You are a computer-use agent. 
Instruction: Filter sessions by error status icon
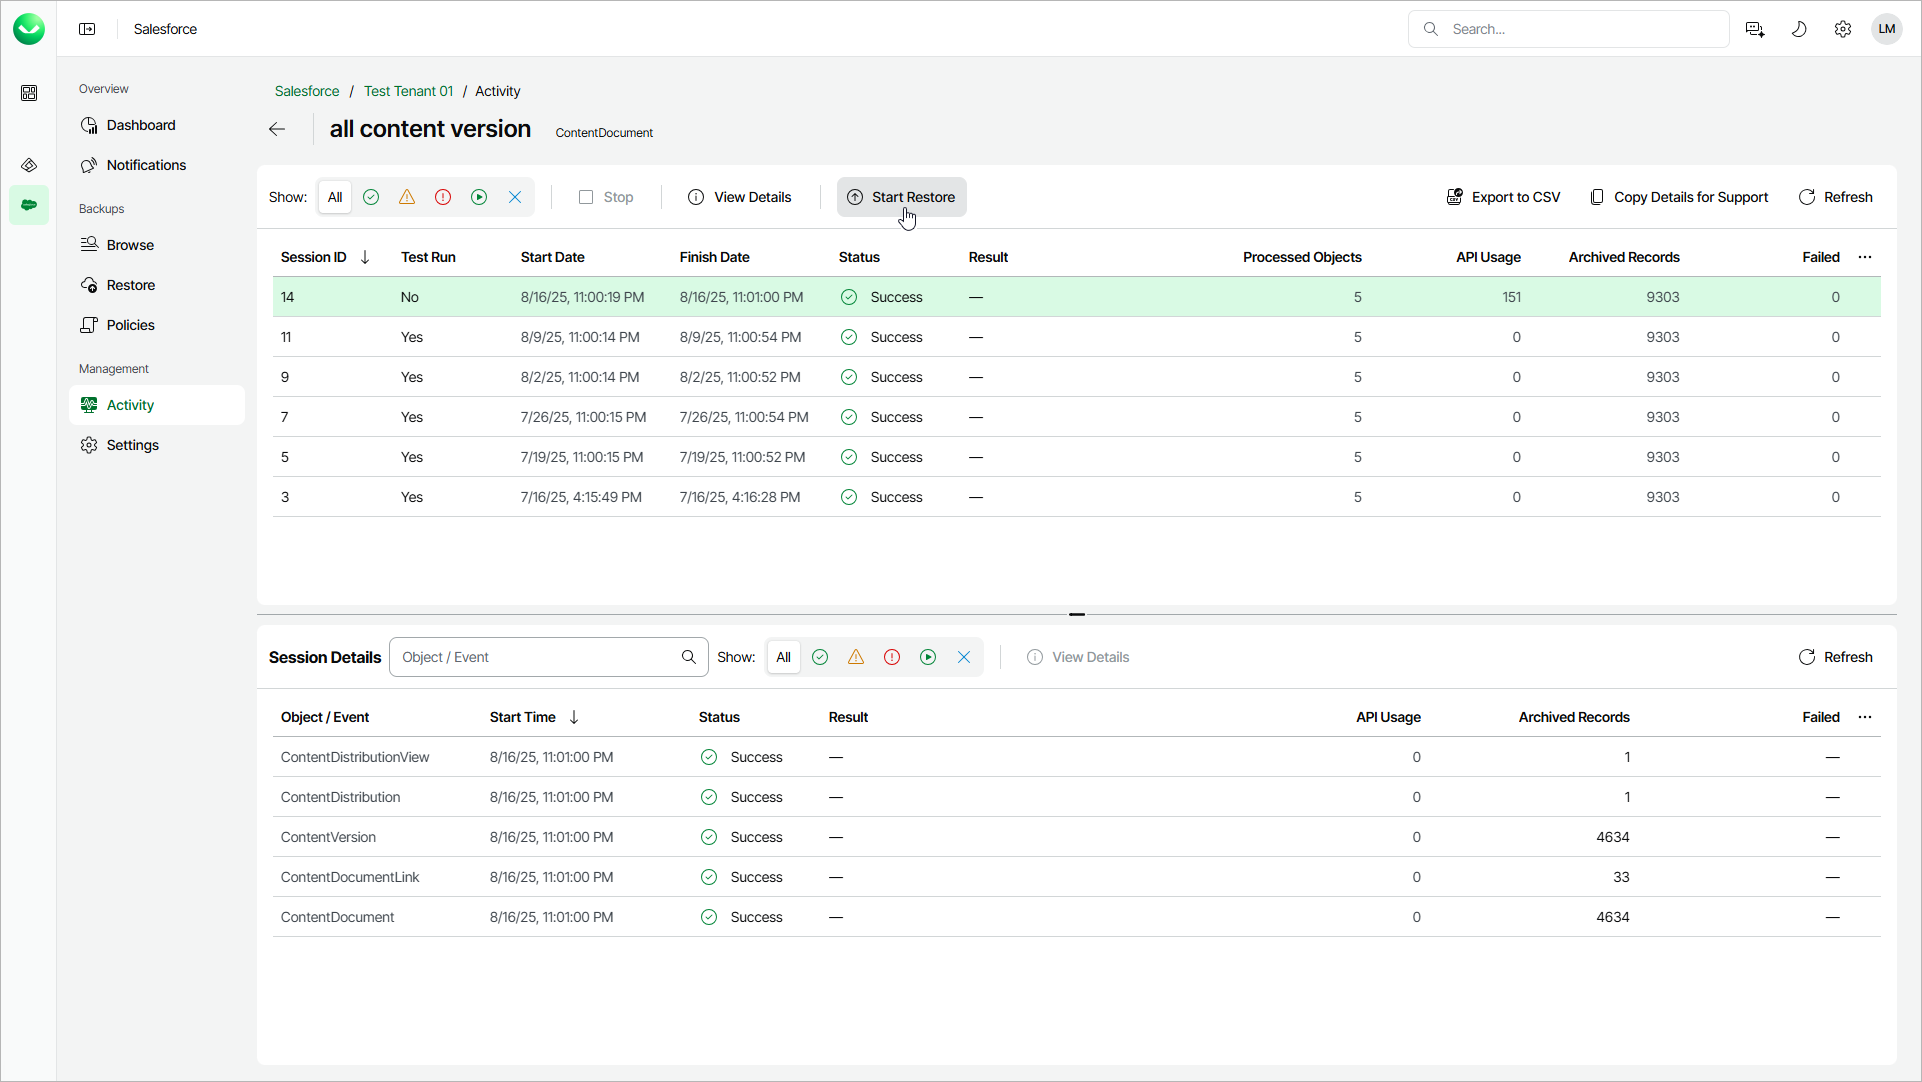[443, 197]
